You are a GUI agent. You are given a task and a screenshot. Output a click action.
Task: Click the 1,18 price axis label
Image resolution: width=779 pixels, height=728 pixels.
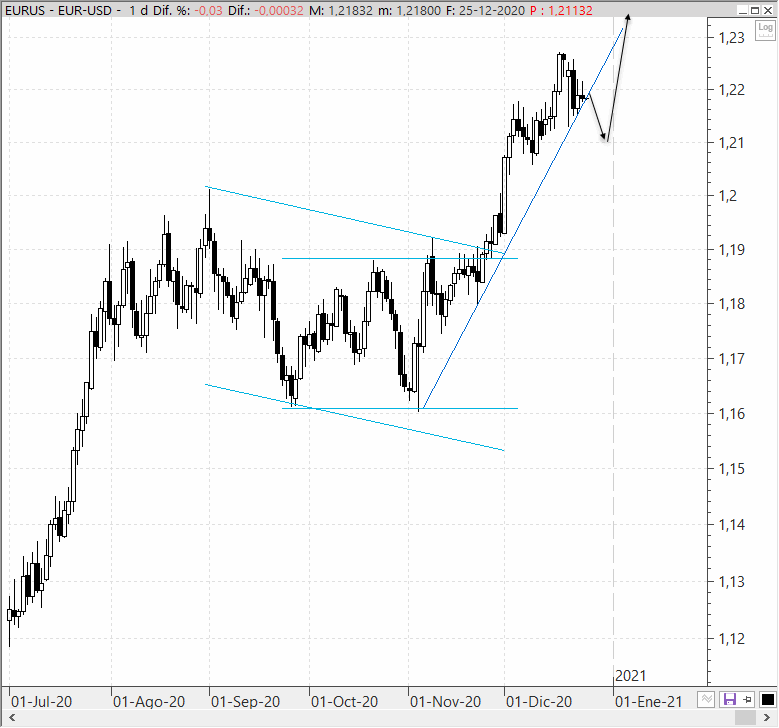tap(732, 304)
